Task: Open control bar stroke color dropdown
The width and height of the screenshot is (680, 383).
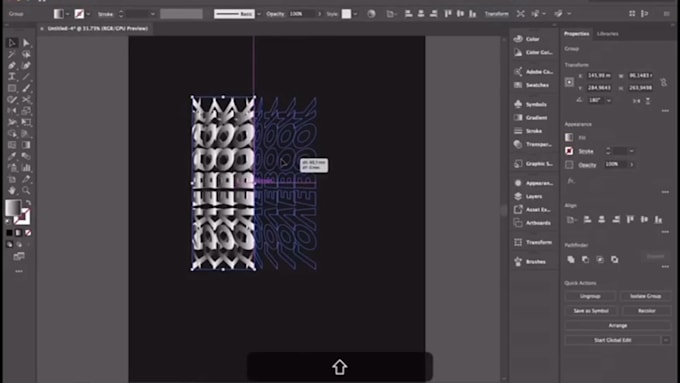Action: [88, 14]
